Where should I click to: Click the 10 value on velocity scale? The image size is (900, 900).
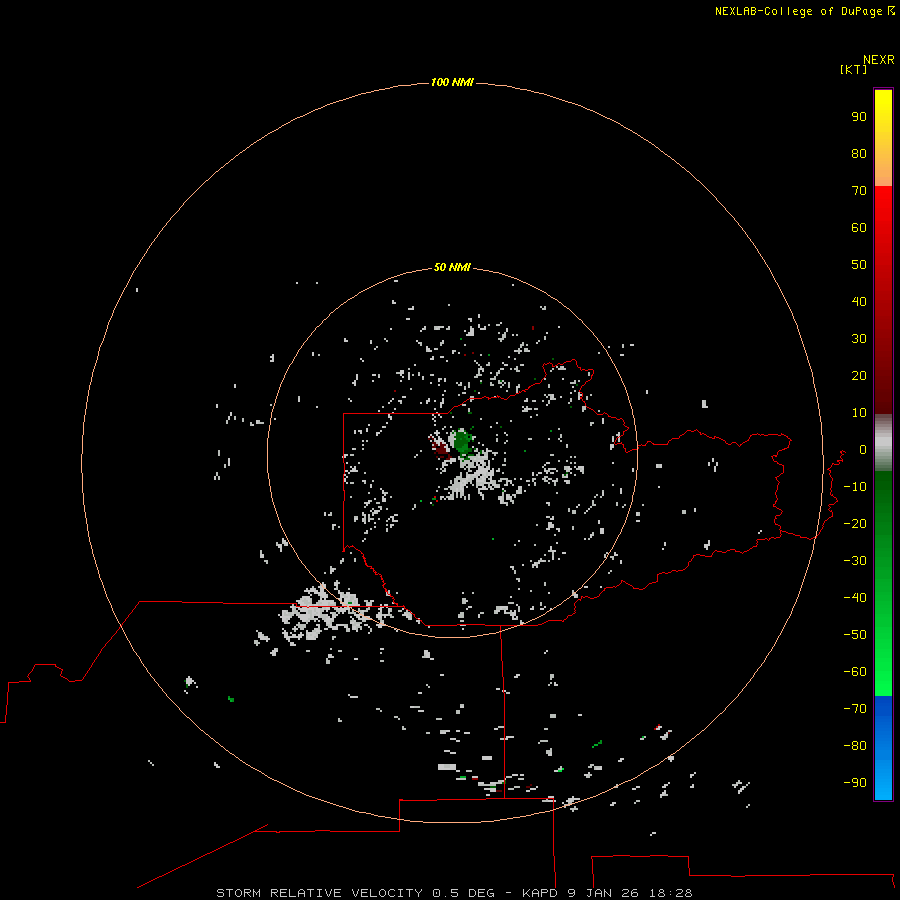859,413
